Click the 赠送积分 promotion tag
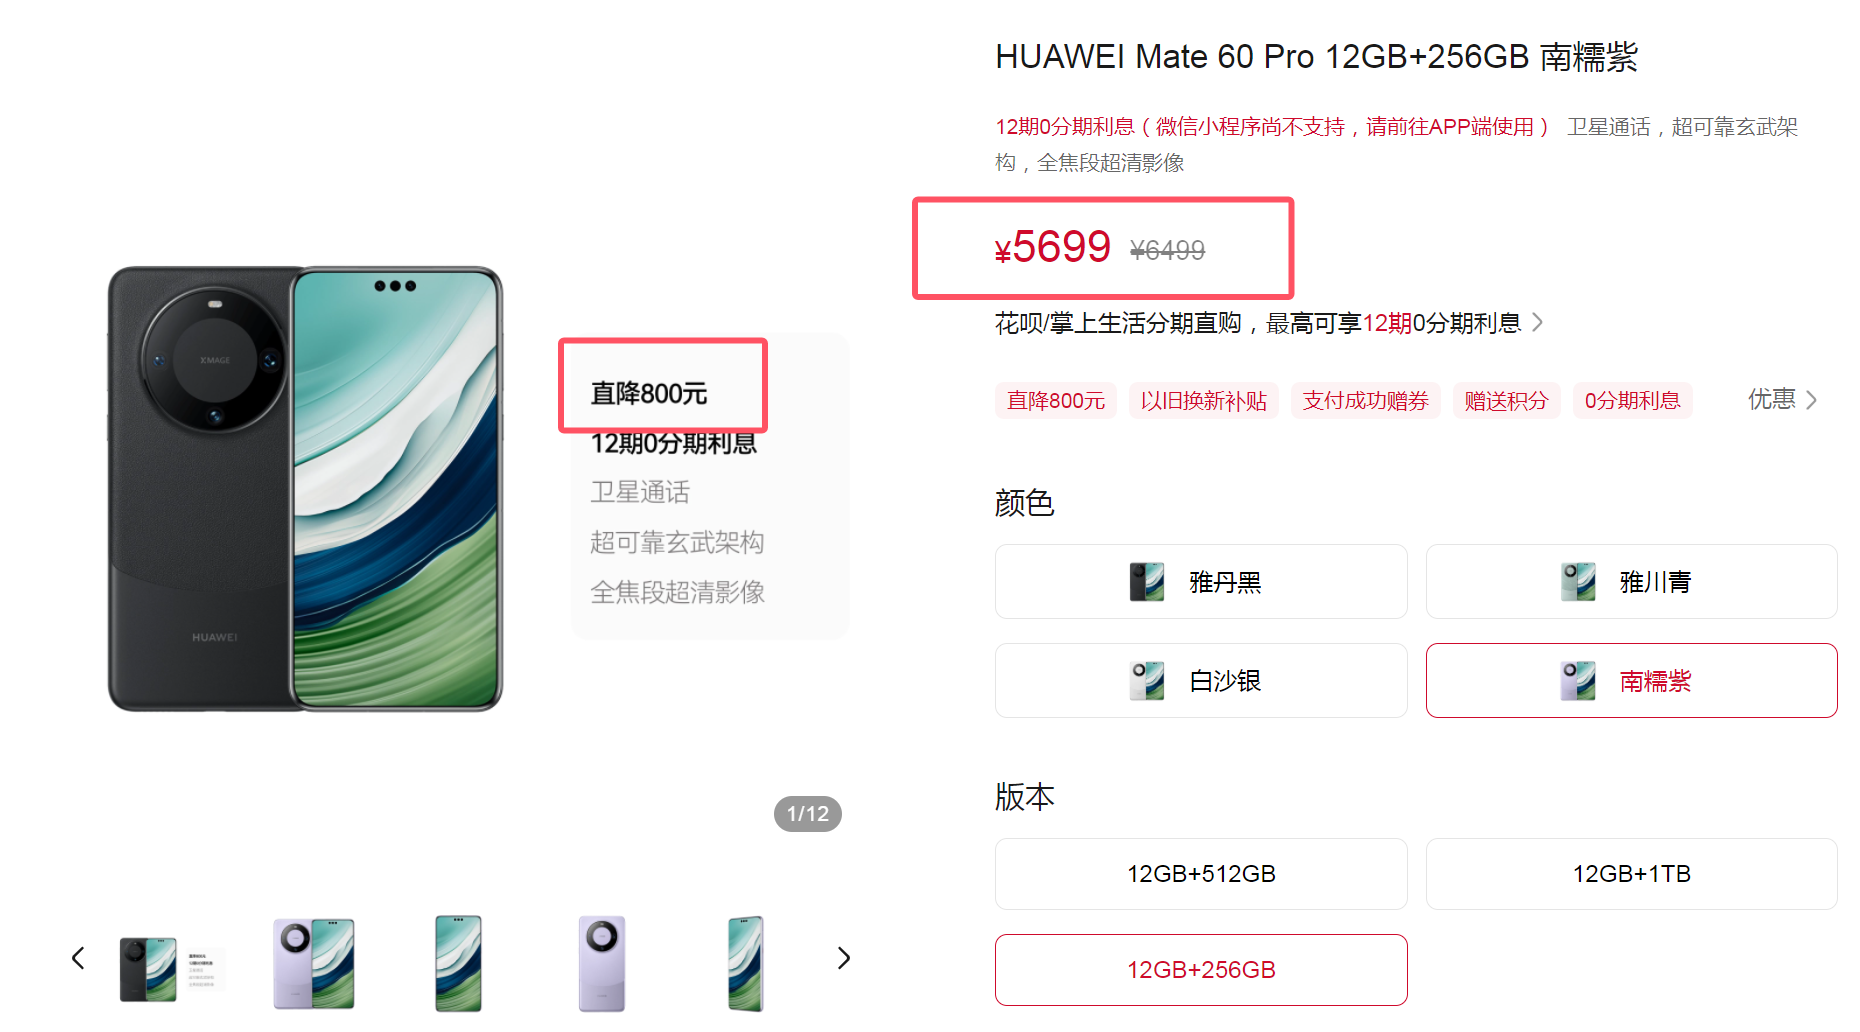This screenshot has width=1860, height=1032. pos(1507,400)
